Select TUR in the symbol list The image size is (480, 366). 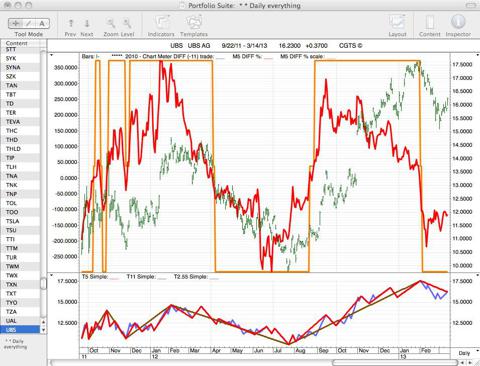[x=20, y=257]
